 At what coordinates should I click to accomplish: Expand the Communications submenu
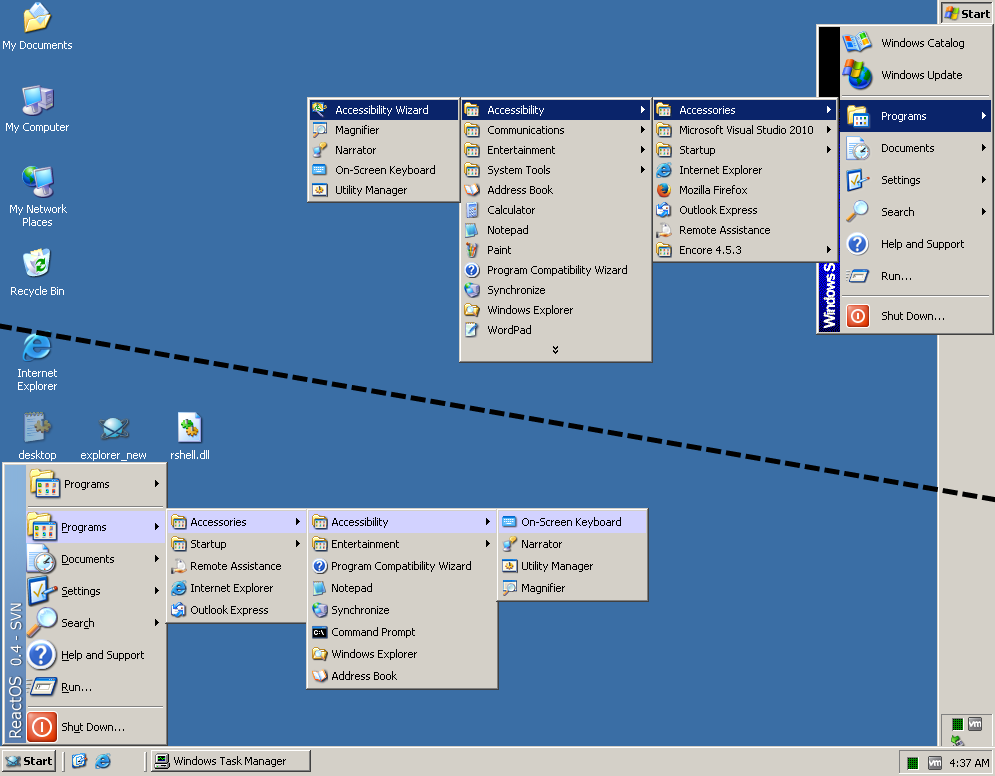coord(555,130)
